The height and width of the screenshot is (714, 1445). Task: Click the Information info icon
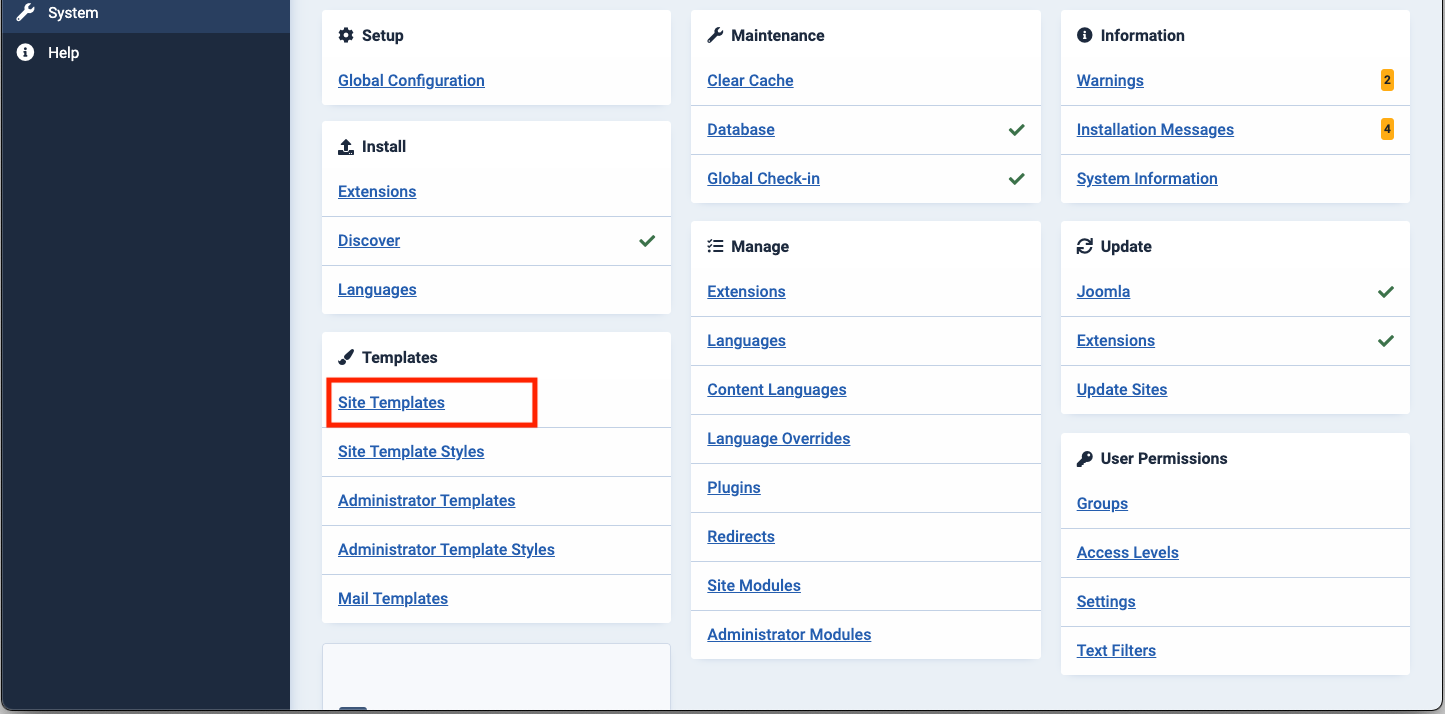[1085, 35]
